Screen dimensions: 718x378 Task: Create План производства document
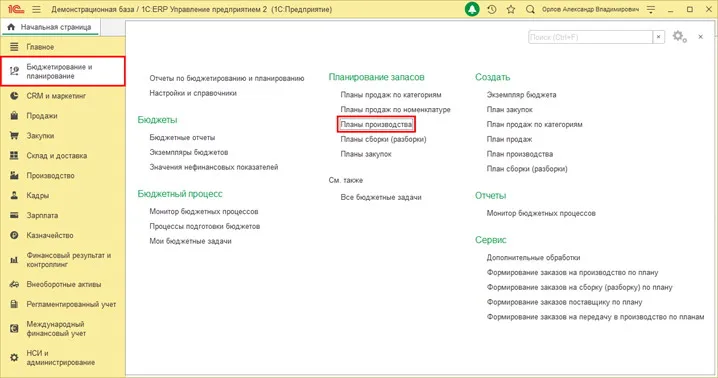click(520, 154)
